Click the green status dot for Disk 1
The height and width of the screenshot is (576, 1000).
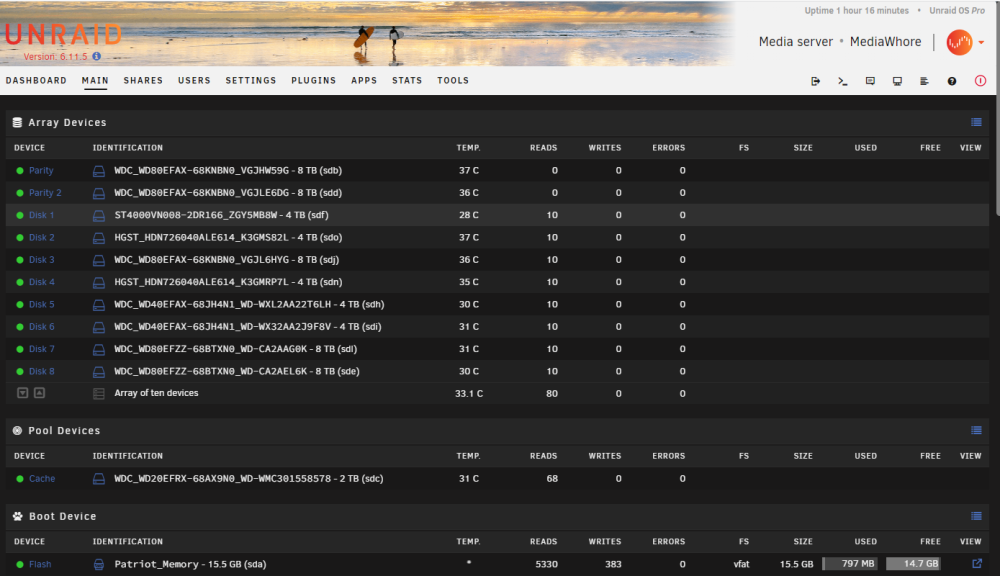pos(20,216)
